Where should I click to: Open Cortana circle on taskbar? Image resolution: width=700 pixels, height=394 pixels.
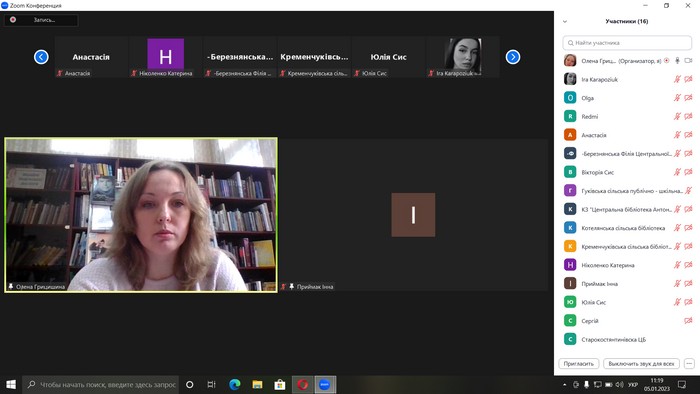[x=189, y=385]
